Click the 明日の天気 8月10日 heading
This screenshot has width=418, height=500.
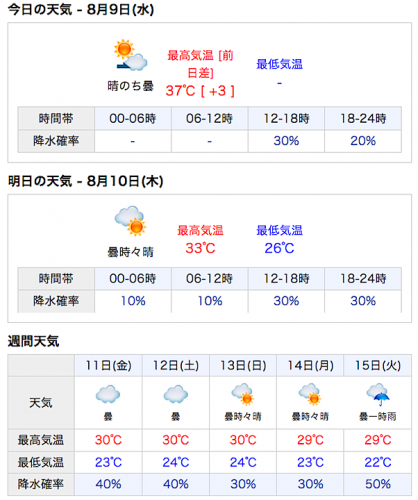(85, 181)
